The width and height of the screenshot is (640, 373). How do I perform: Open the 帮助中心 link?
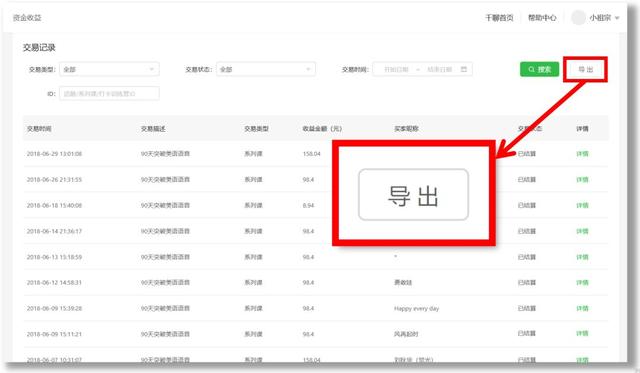(x=542, y=18)
